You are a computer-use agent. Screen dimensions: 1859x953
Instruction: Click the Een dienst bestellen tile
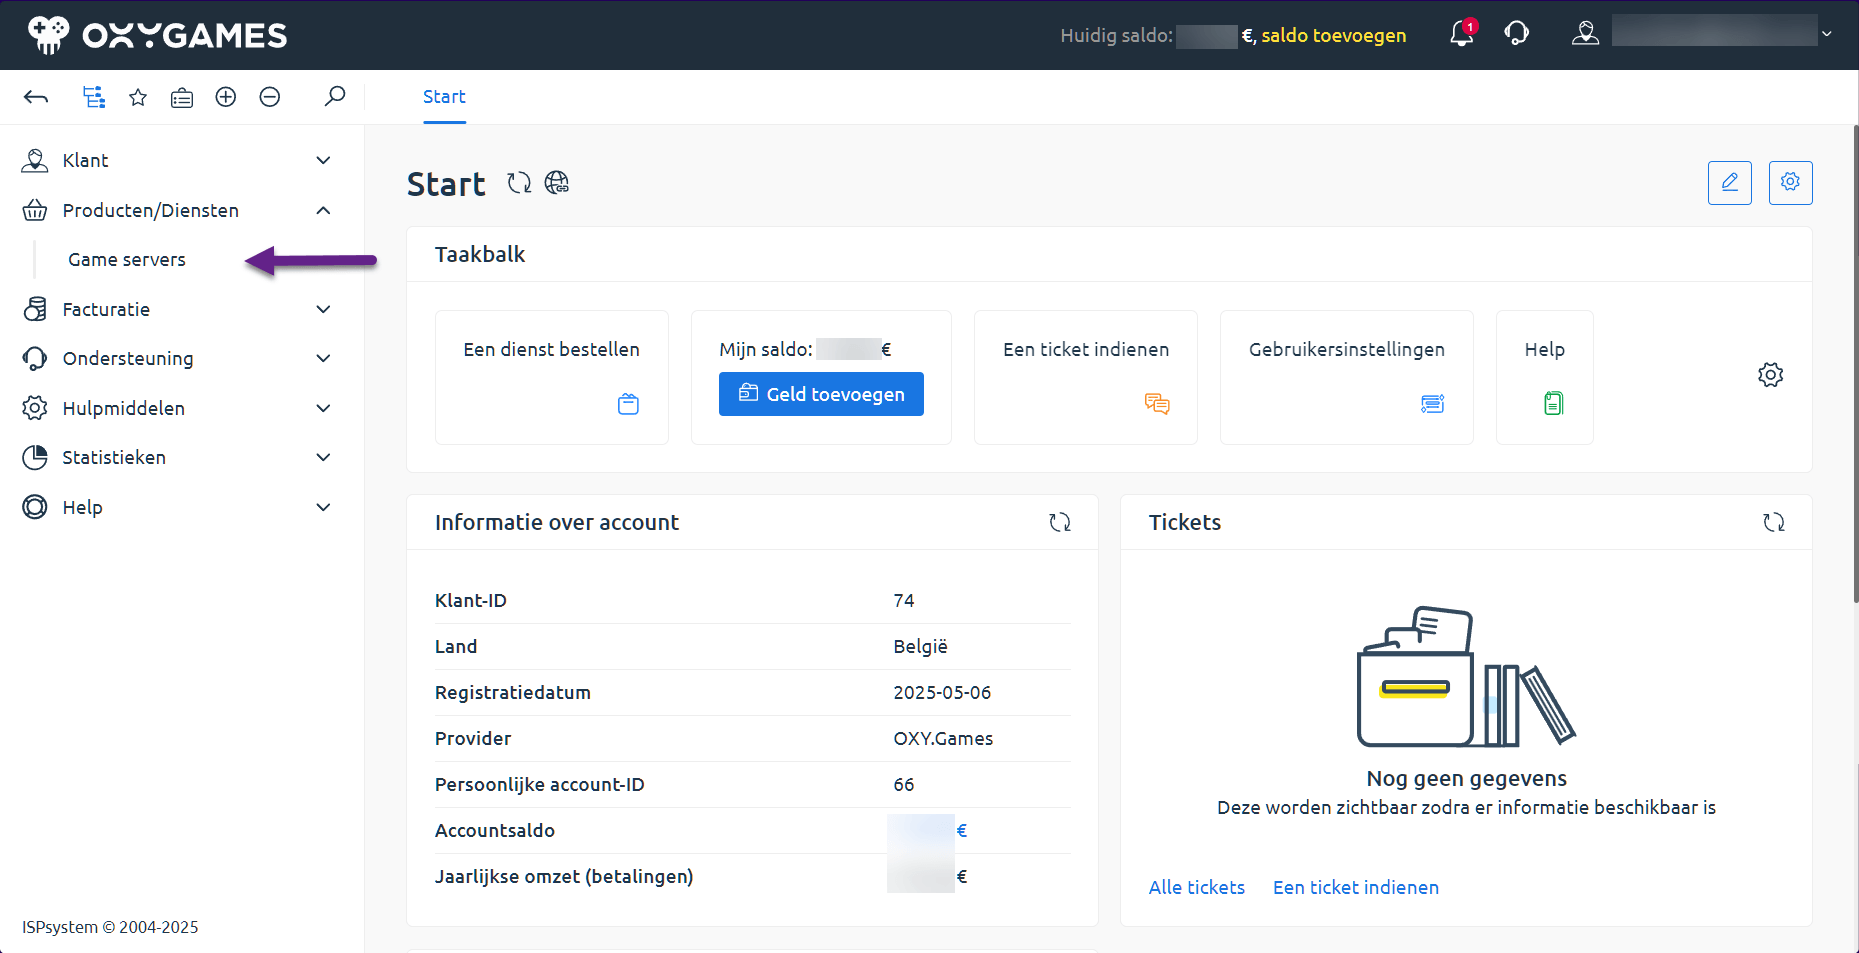click(x=551, y=377)
